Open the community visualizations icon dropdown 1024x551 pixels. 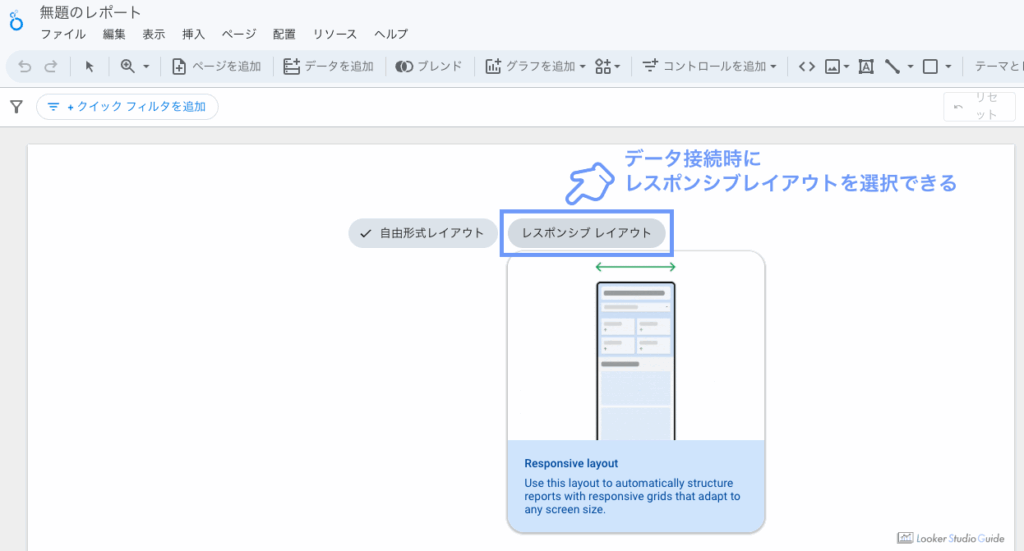click(607, 67)
